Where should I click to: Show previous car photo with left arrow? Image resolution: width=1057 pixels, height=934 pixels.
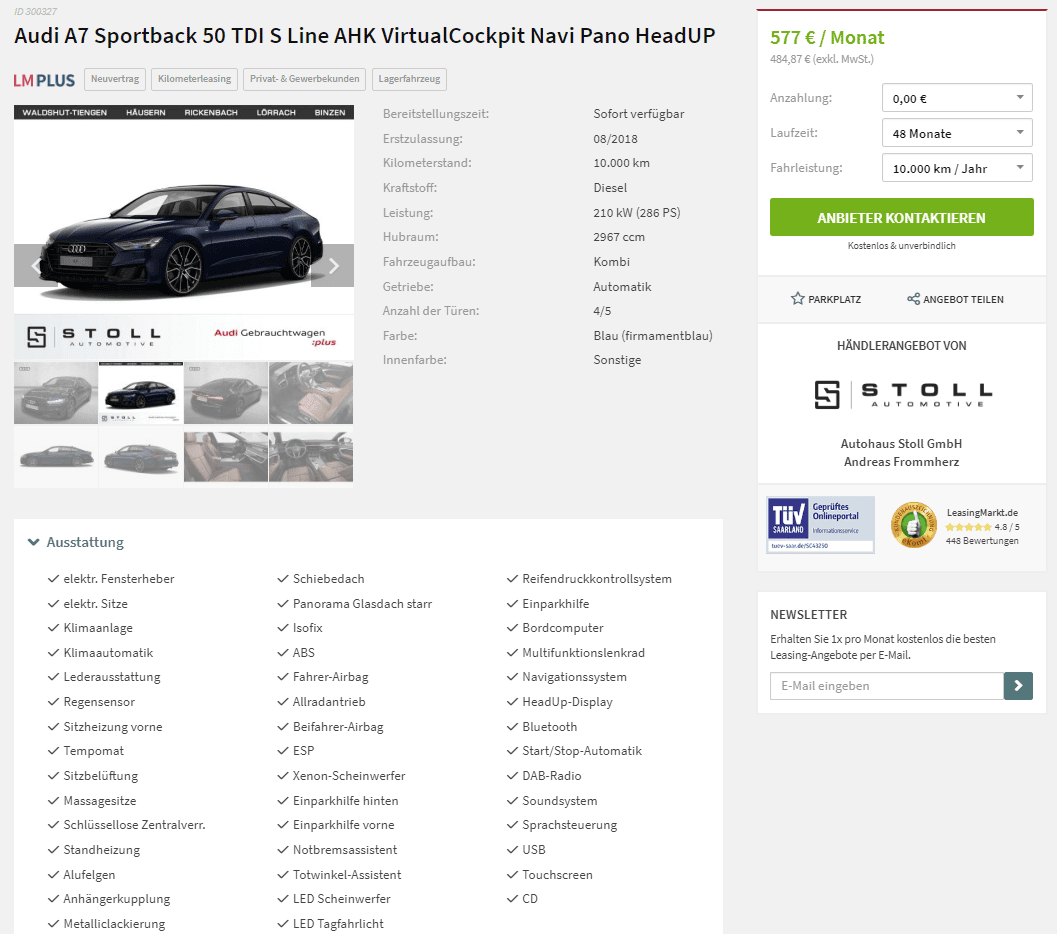pos(35,266)
